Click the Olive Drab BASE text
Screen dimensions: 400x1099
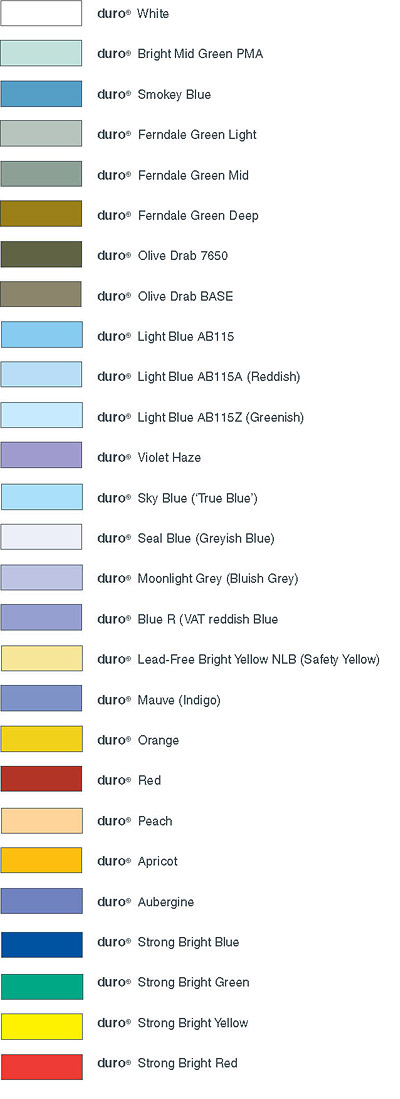(185, 296)
